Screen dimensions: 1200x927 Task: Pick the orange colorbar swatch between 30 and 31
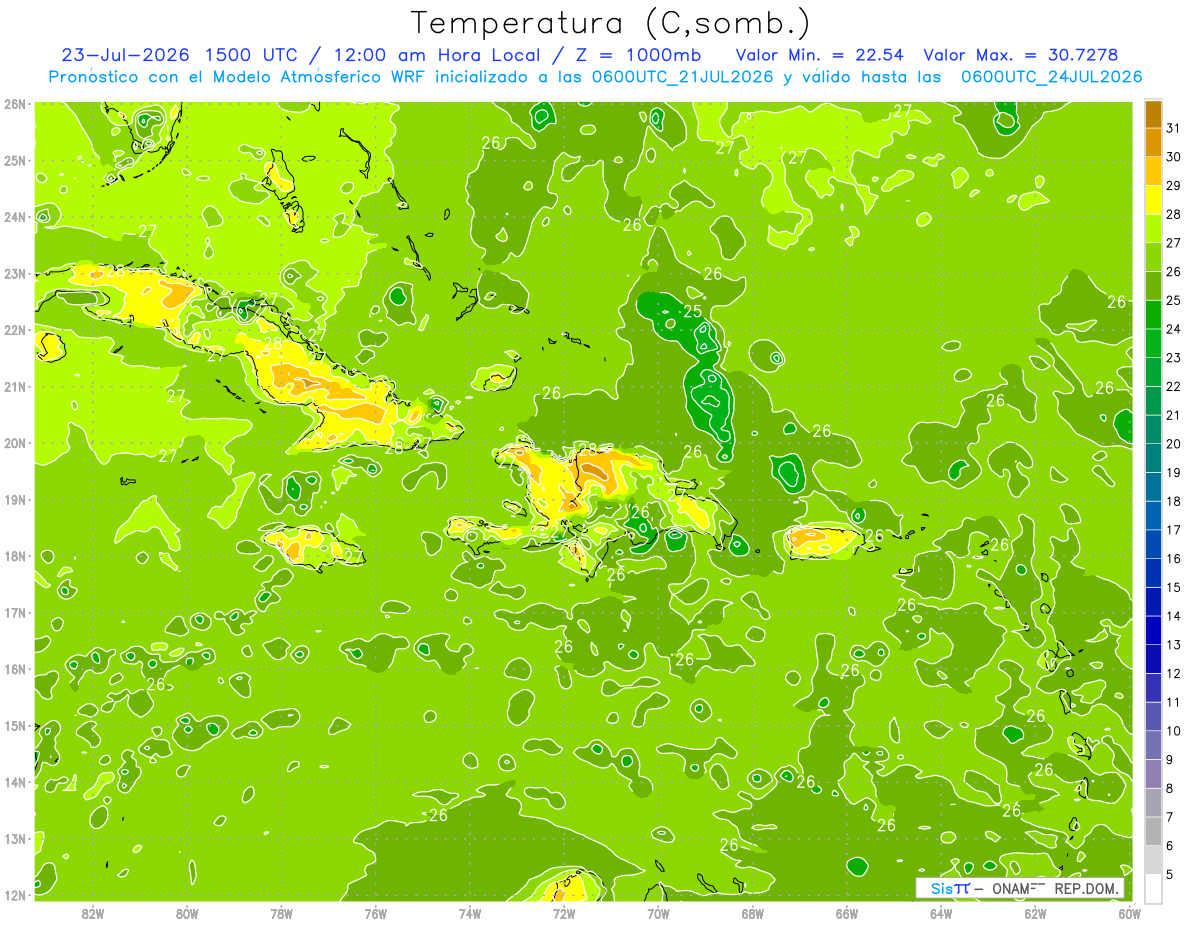[1153, 142]
